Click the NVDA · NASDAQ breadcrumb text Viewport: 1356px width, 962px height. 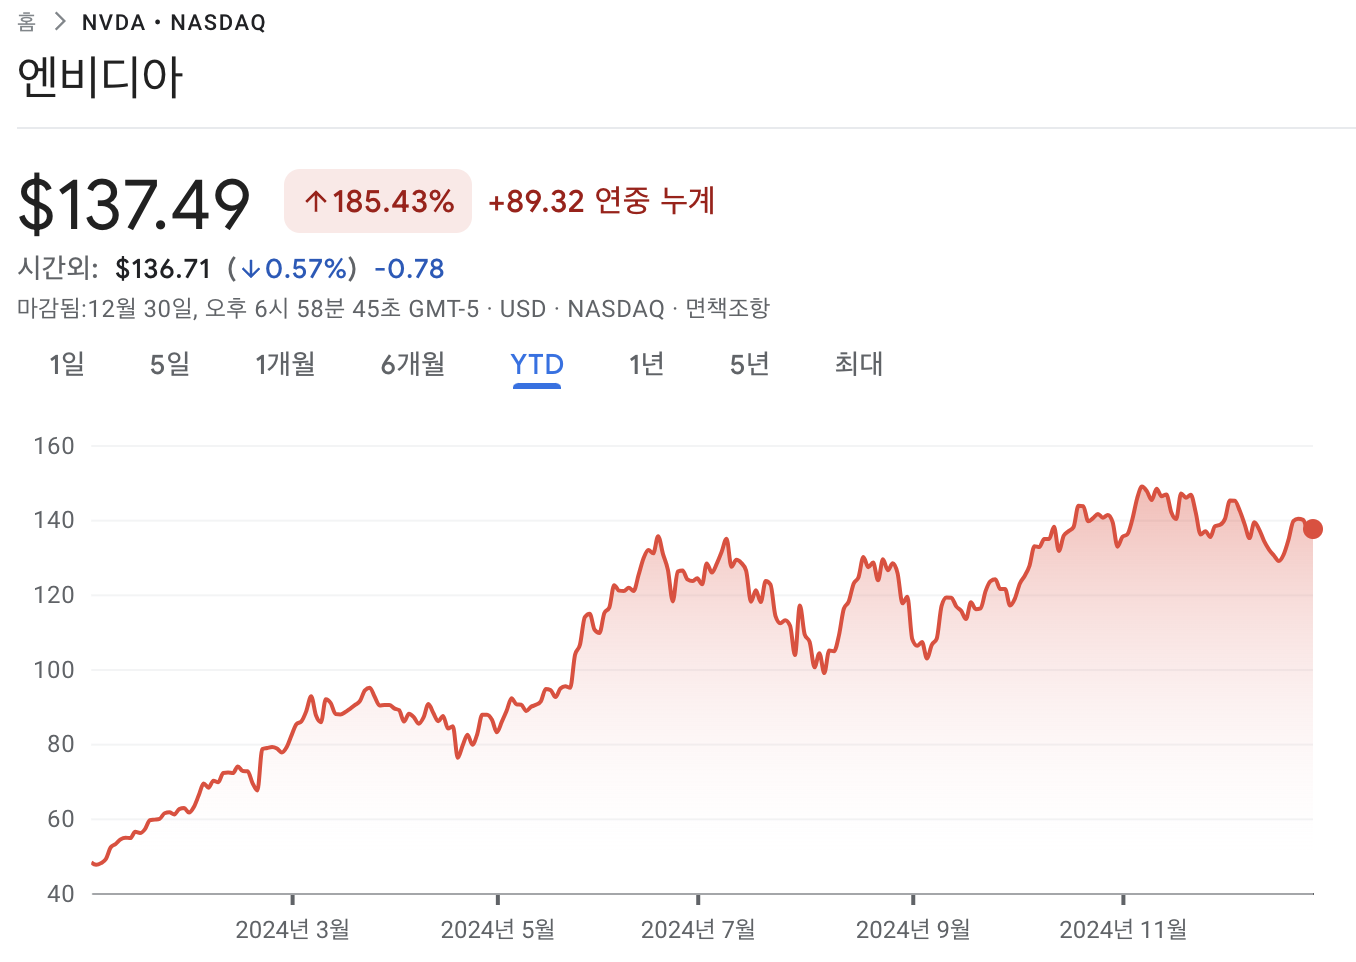pos(174,22)
